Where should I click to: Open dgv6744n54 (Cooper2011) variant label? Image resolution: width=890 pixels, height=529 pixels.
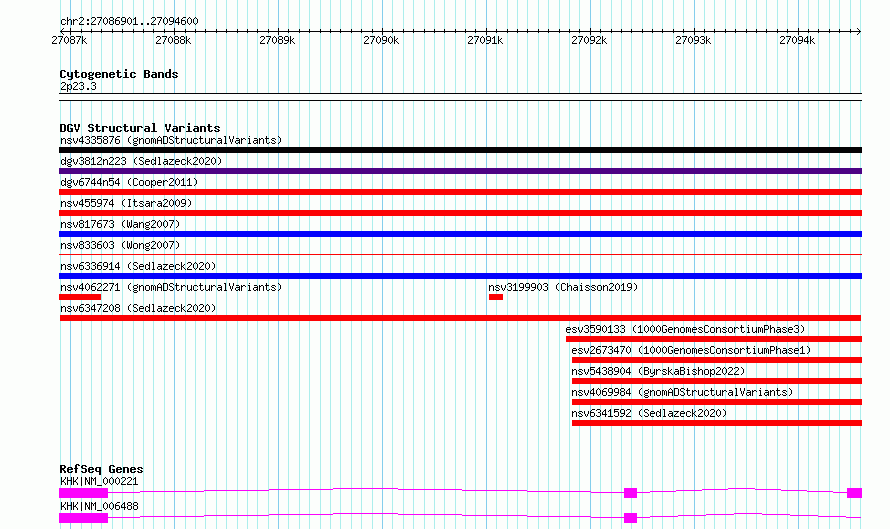click(x=129, y=182)
